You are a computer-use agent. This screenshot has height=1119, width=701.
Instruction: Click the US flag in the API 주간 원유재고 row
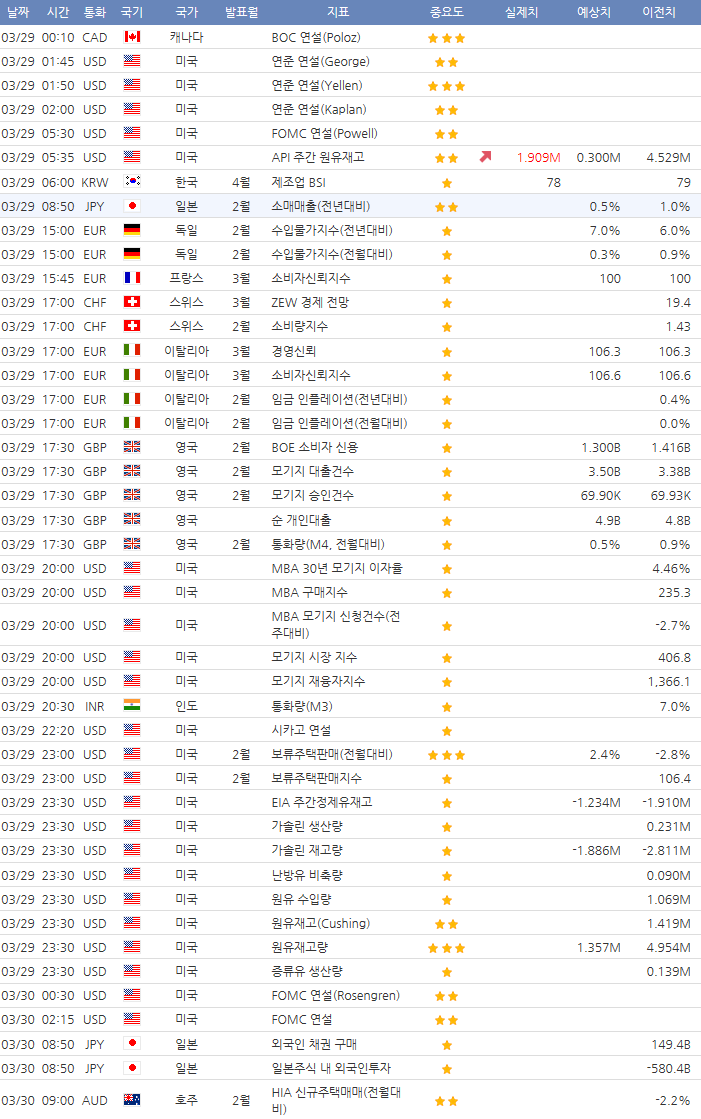tap(132, 156)
